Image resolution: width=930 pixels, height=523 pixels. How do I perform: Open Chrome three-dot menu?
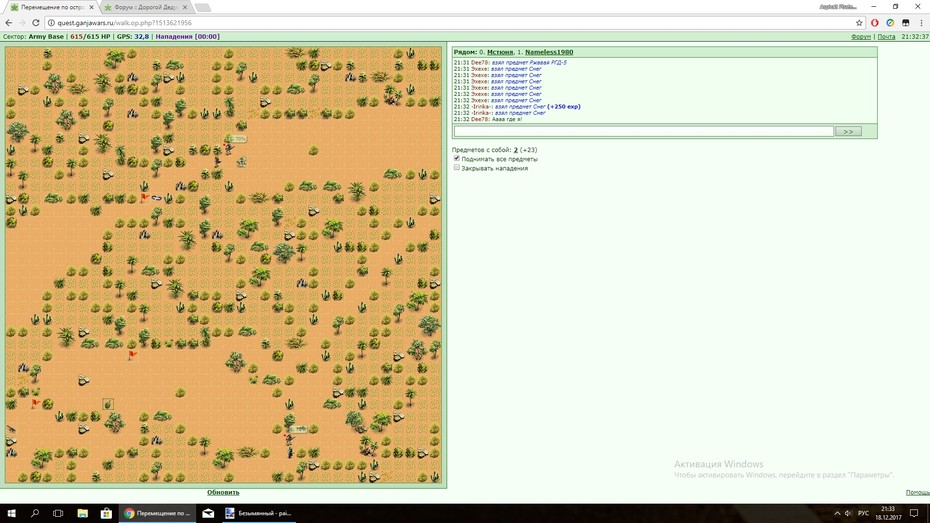click(x=921, y=23)
